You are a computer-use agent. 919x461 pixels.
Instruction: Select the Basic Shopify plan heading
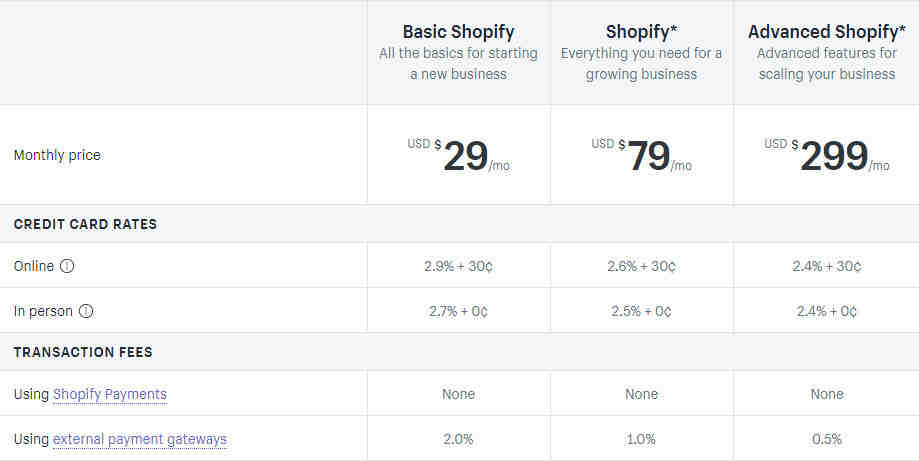[458, 32]
